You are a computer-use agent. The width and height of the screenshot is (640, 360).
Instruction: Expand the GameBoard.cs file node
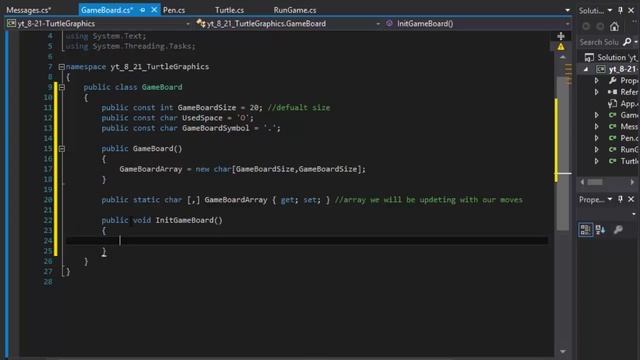[x=597, y=116]
